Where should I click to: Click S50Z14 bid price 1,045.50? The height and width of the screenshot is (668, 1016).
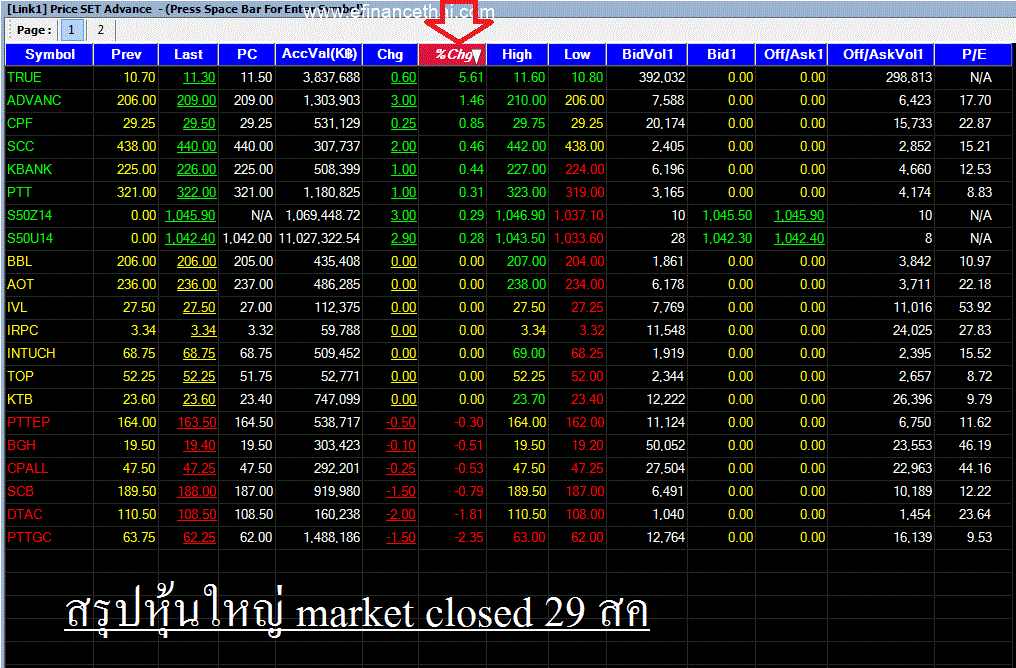[728, 216]
